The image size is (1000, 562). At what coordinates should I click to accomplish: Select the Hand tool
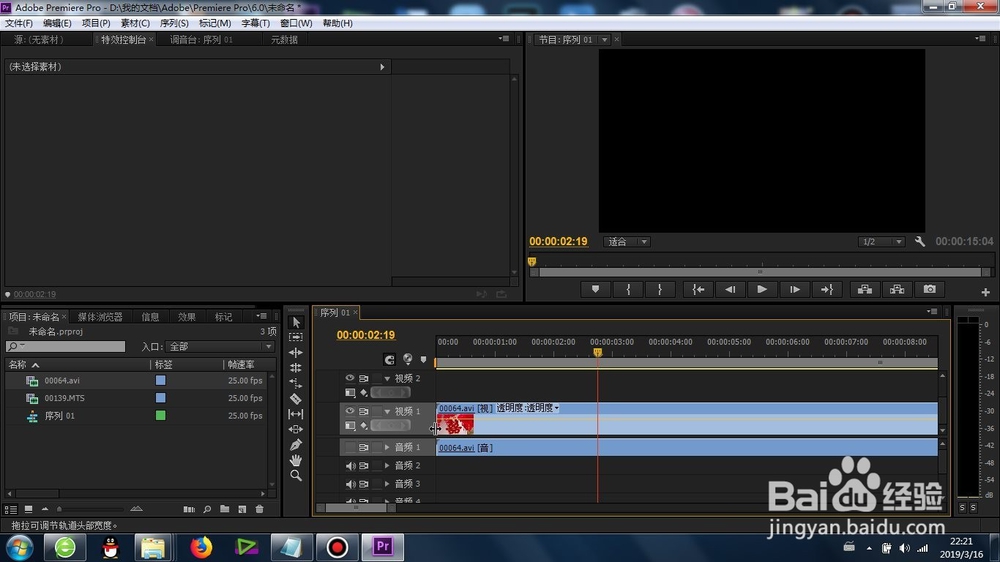296,460
